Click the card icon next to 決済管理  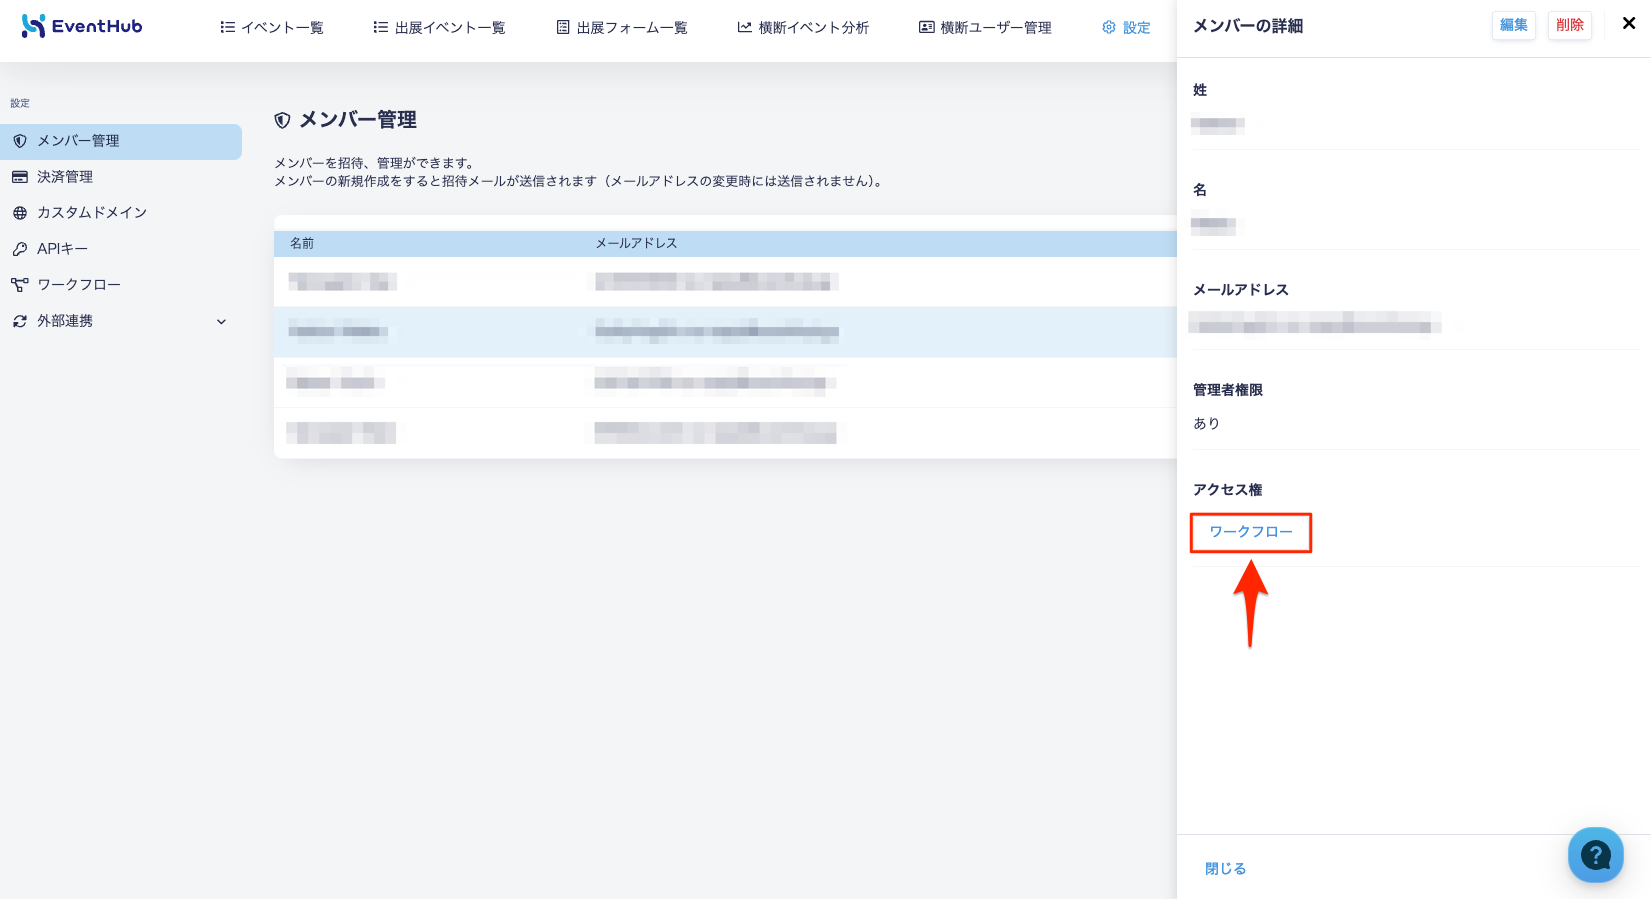20,177
